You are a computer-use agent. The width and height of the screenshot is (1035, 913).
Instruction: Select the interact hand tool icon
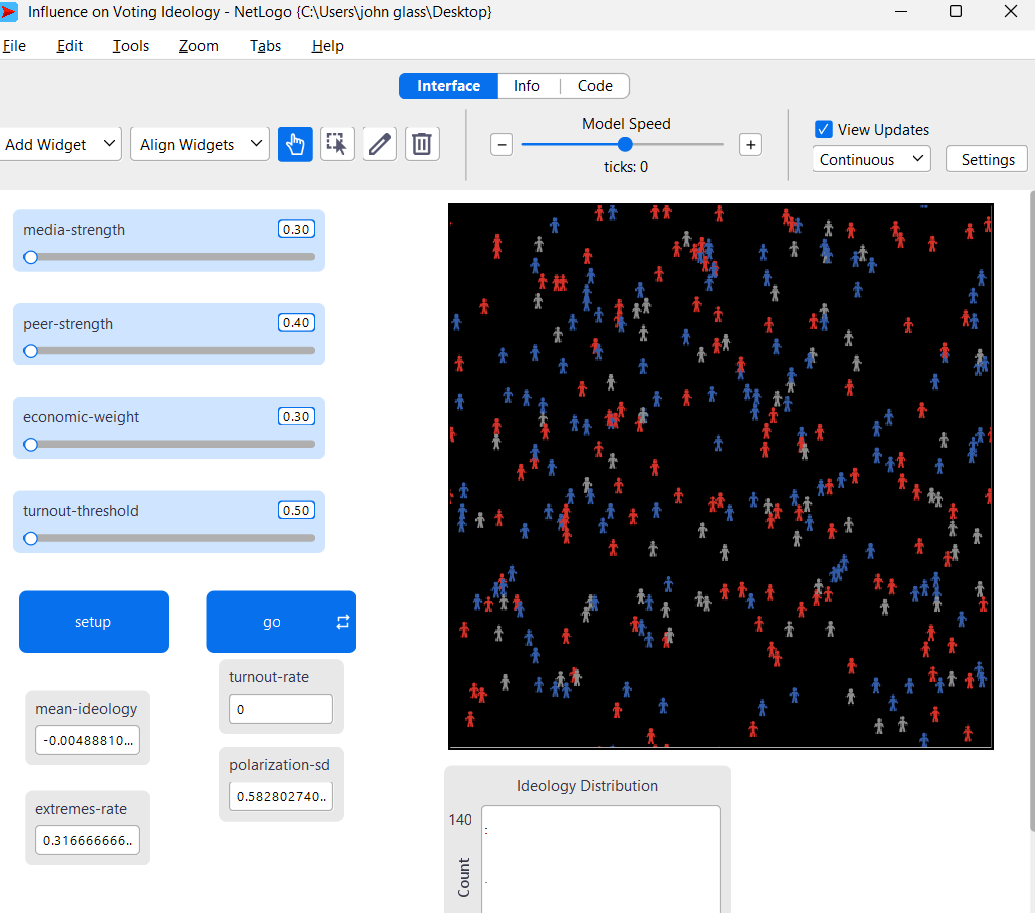tap(295, 144)
